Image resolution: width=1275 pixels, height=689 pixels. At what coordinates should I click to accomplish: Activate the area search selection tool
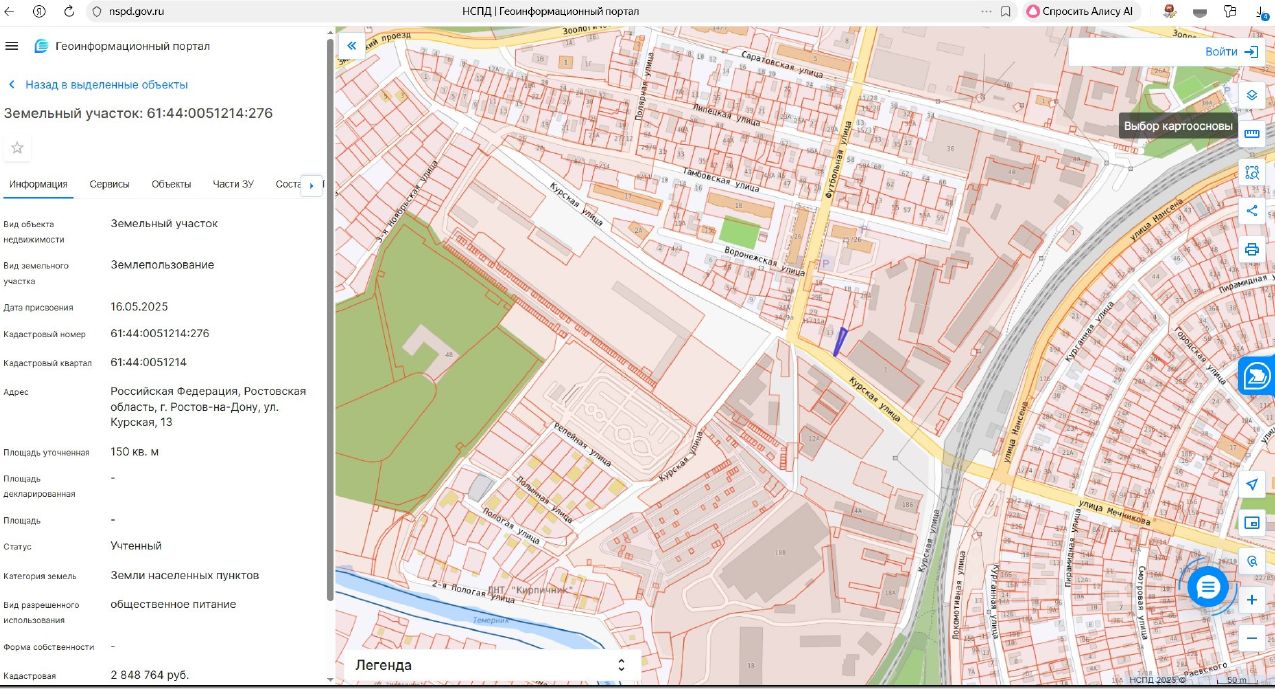1251,172
